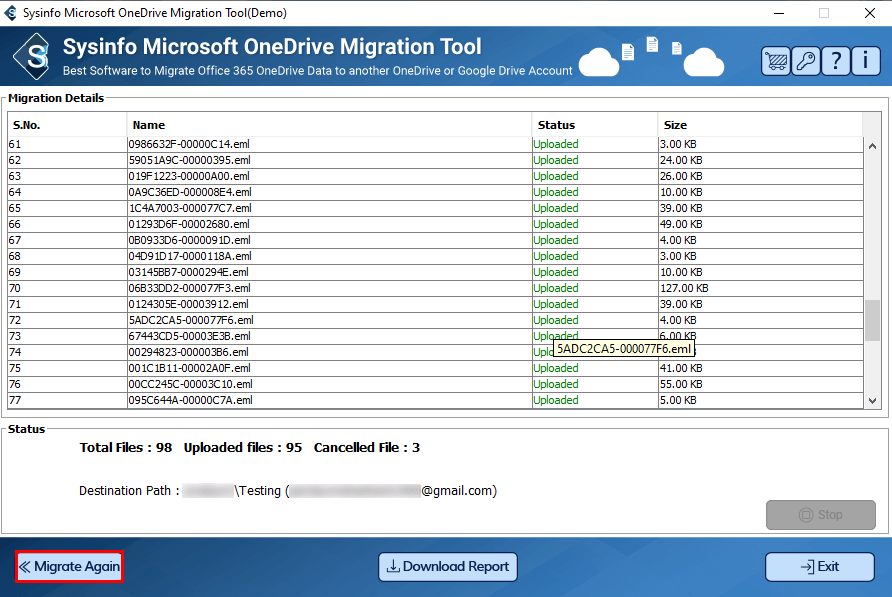Image resolution: width=892 pixels, height=597 pixels.
Task: Open the key activation icon
Action: click(x=805, y=60)
